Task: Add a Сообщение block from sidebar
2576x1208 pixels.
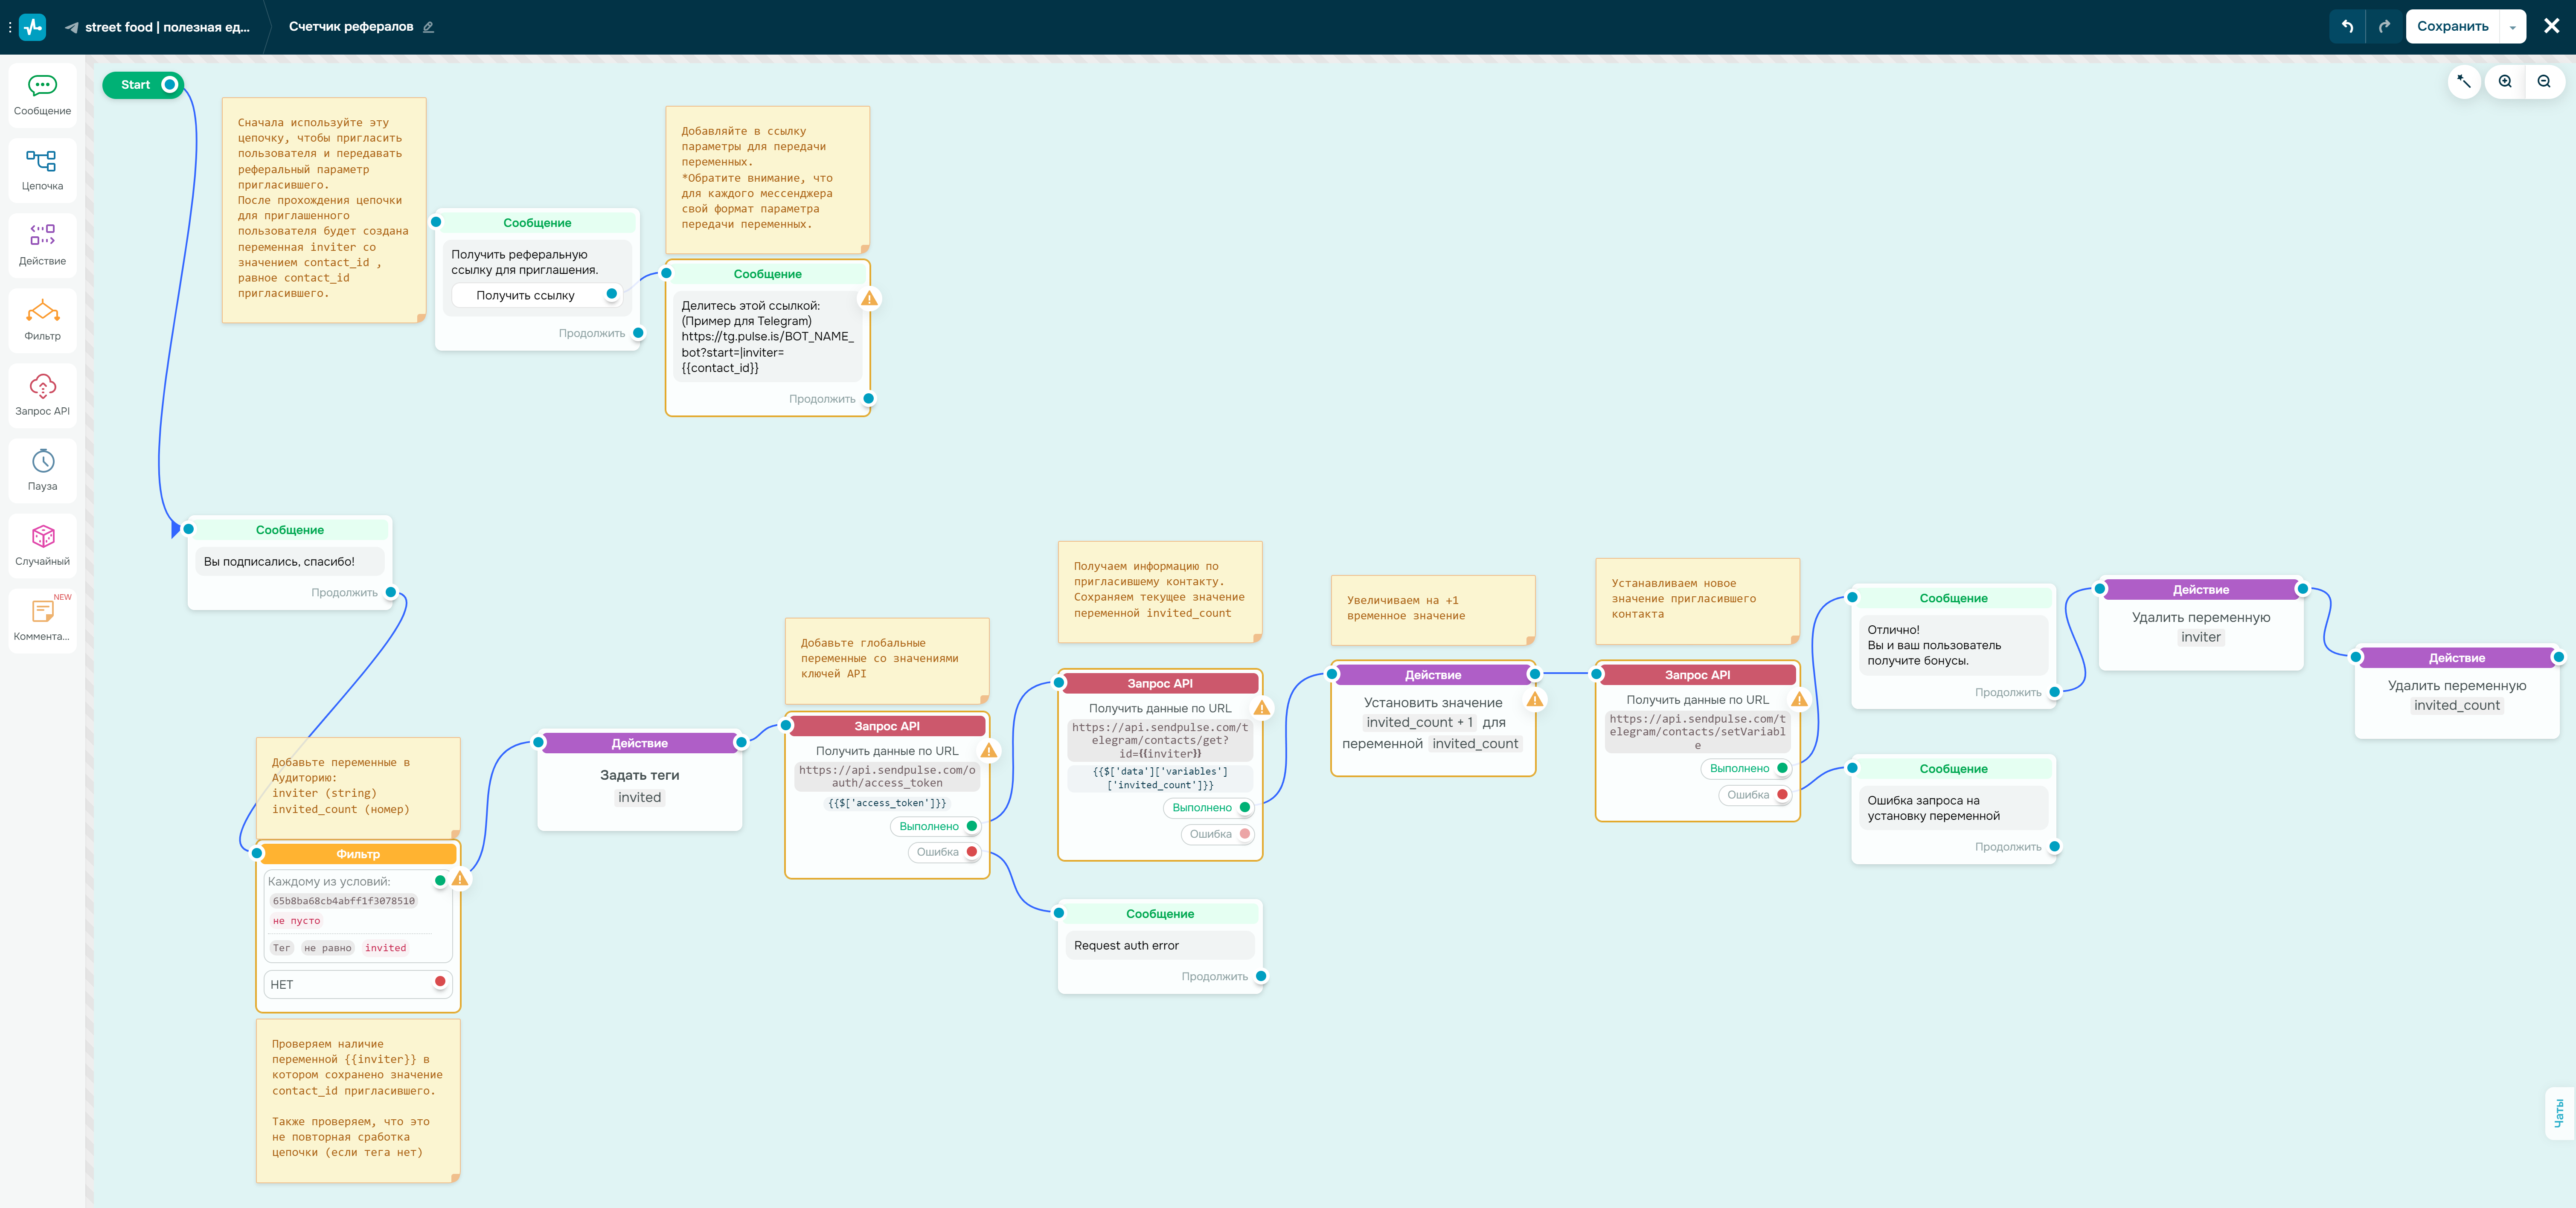Action: pos(42,95)
